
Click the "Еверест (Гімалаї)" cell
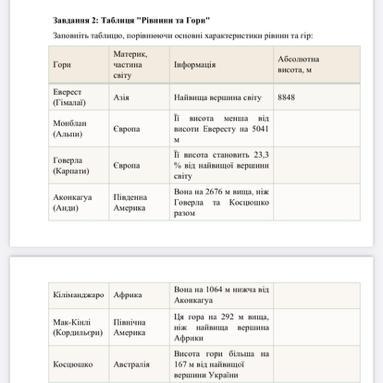click(79, 97)
